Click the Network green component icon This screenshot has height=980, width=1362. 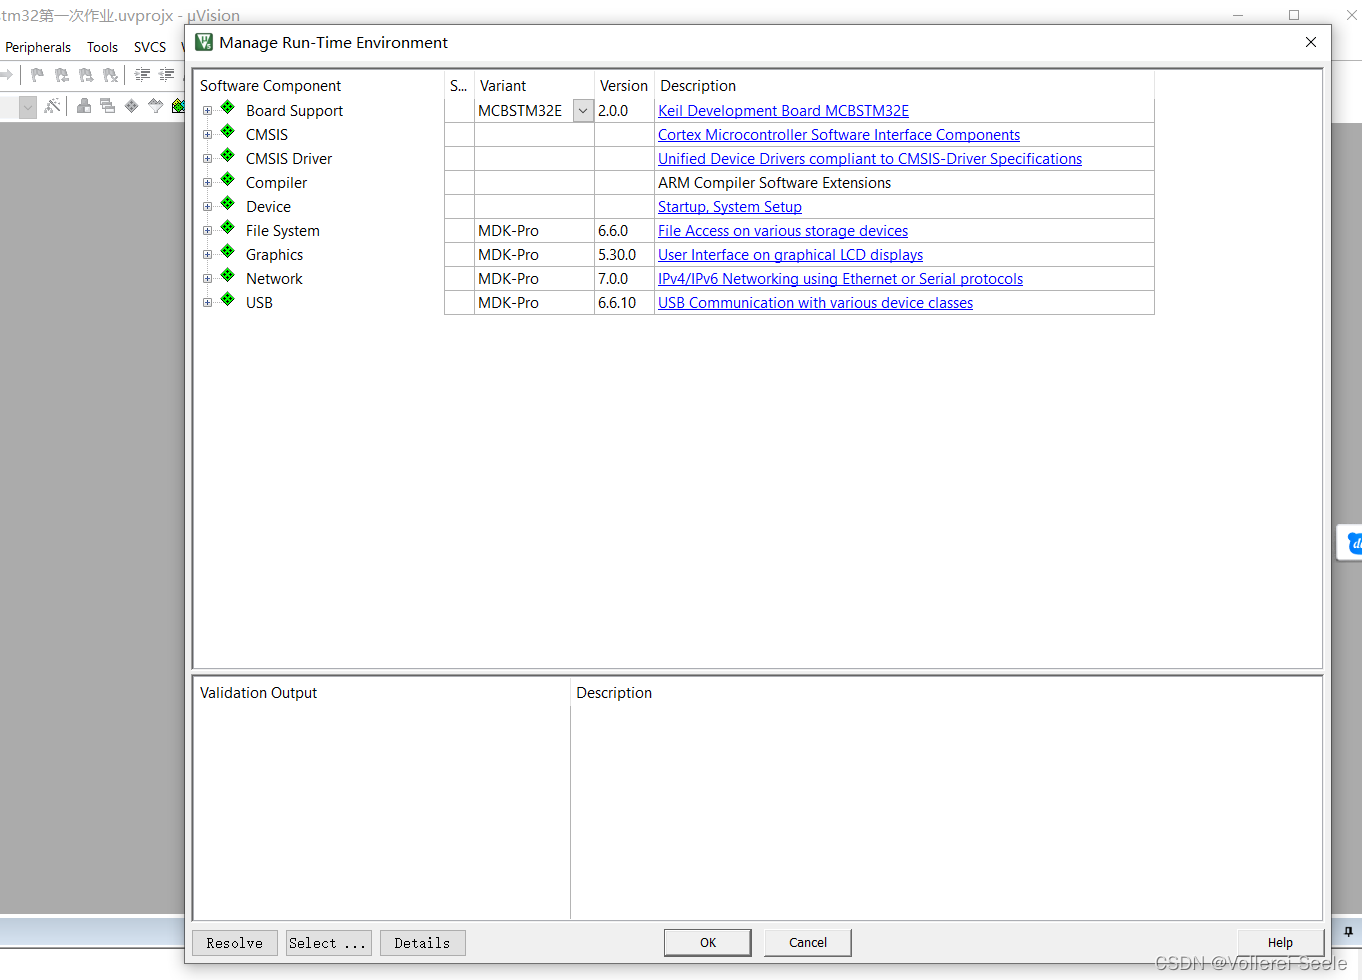click(227, 275)
